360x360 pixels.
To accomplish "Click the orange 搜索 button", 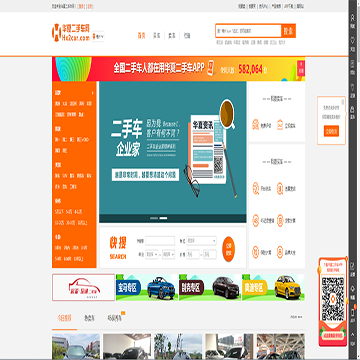I will click(288, 31).
